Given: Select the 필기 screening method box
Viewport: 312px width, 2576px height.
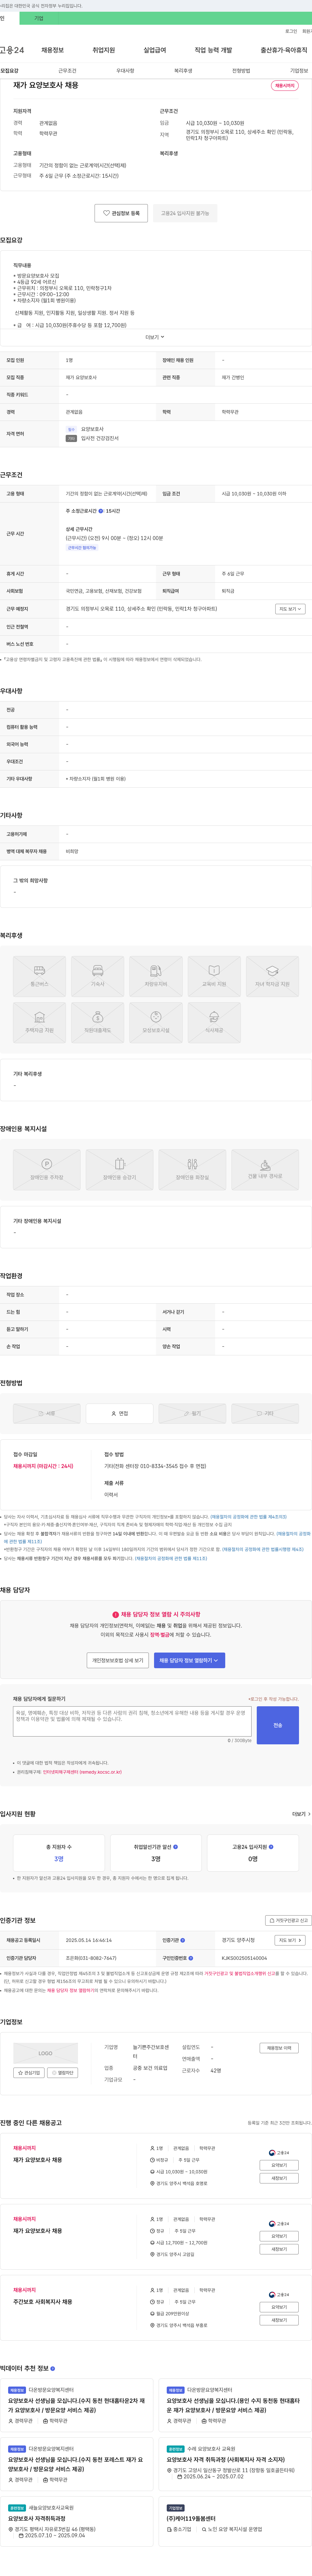Looking at the screenshot, I should (192, 1413).
